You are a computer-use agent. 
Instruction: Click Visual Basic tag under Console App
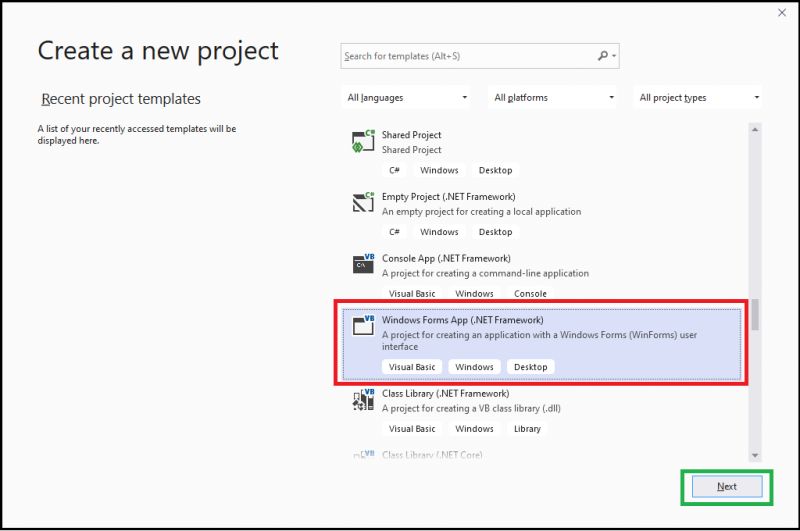[412, 294]
